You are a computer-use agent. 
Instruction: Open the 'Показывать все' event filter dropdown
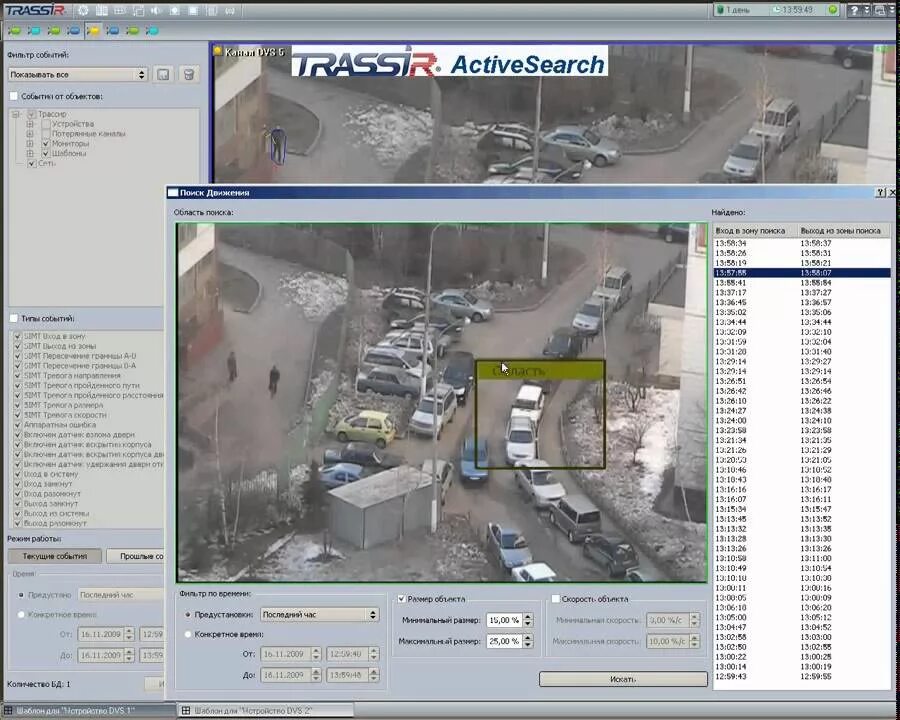(x=78, y=75)
